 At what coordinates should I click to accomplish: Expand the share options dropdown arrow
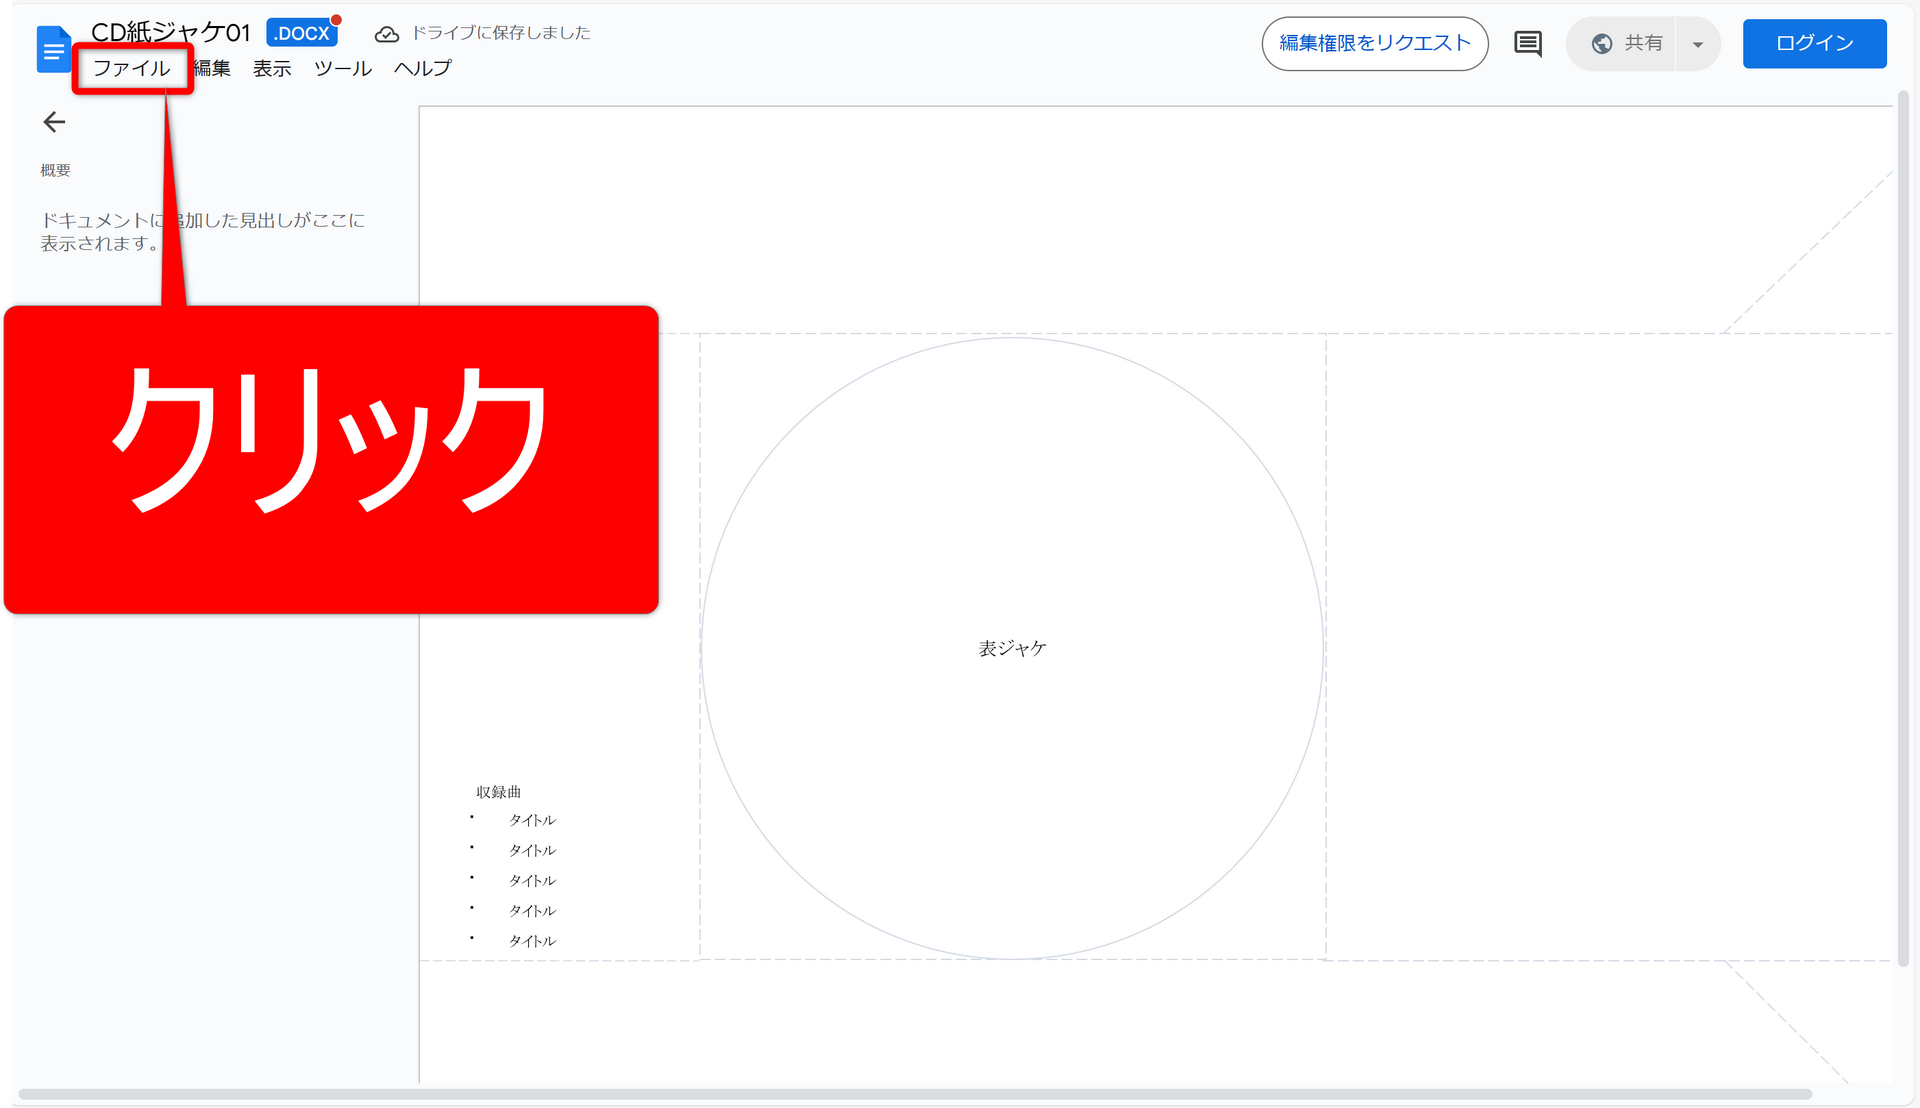(1697, 44)
